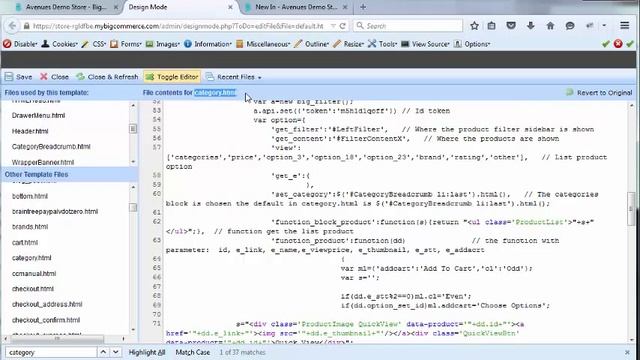Expand the Recent Files dropdown
The width and height of the screenshot is (640, 360).
pos(233,77)
